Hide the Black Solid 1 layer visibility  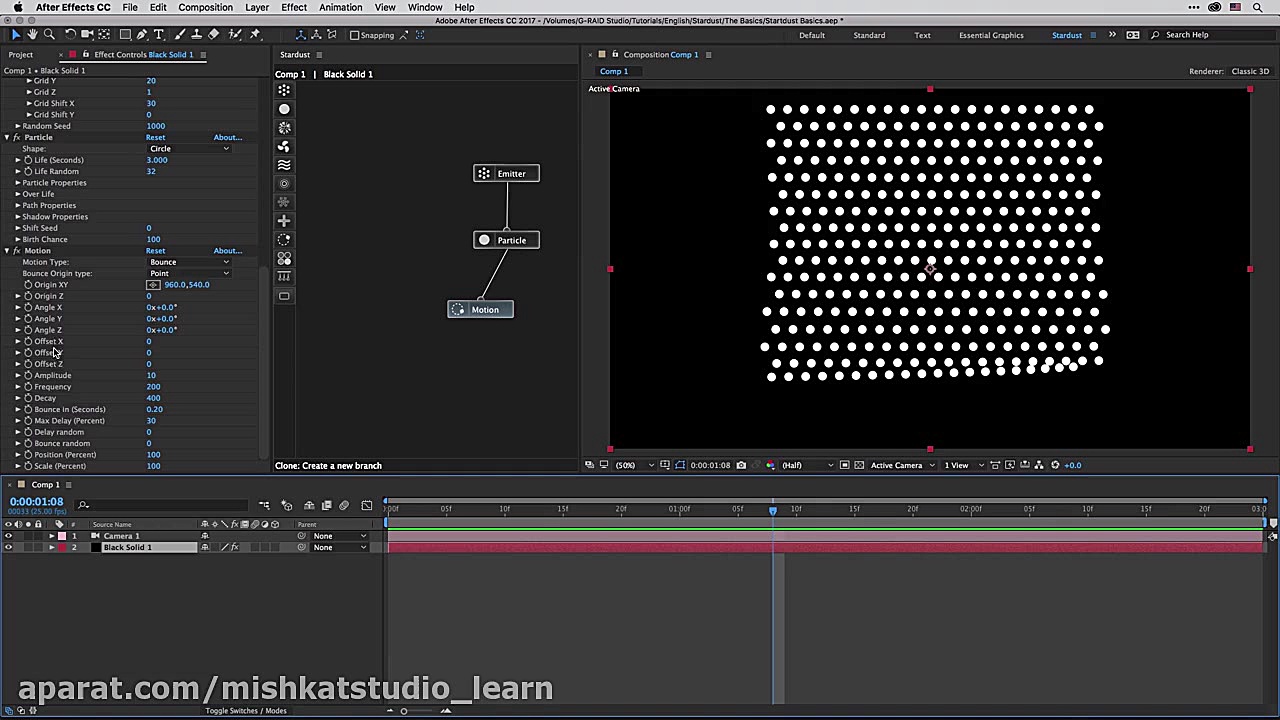coord(8,547)
